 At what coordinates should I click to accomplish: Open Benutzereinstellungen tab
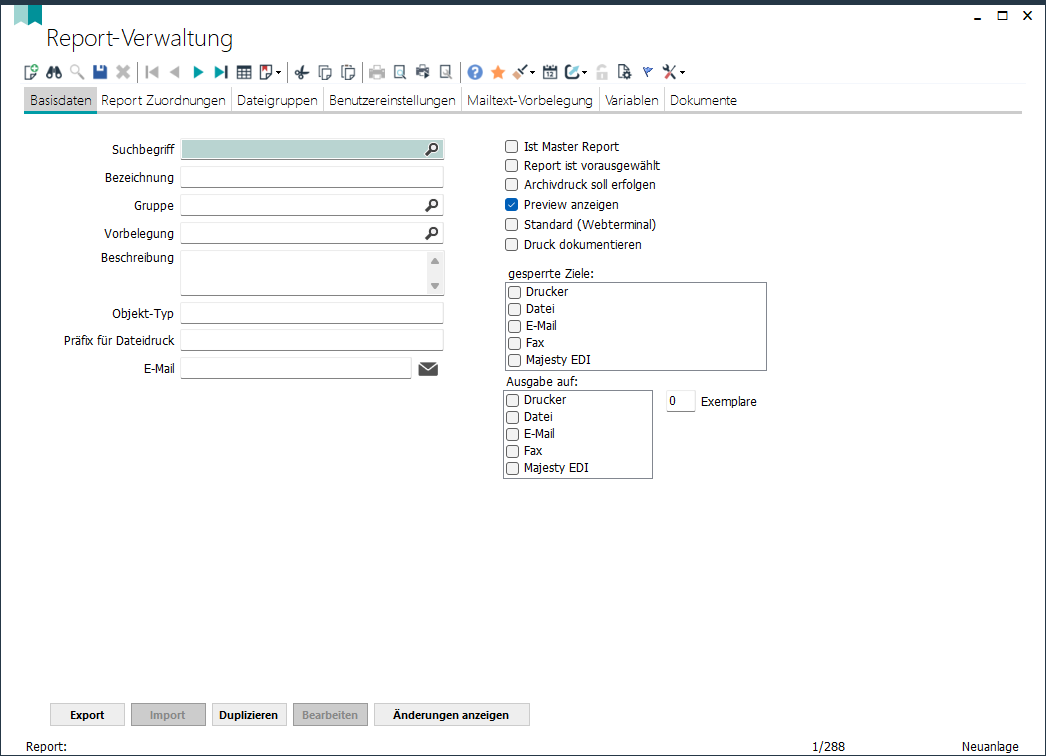[x=392, y=101]
